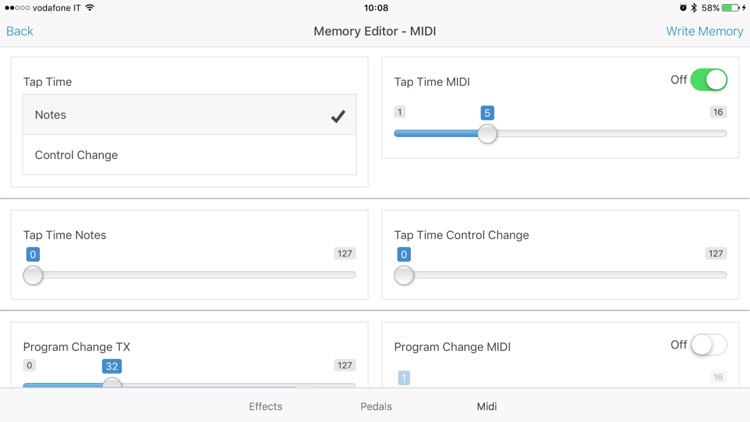
Task: Click the Tap Time Control Change slider handle
Action: pos(404,275)
